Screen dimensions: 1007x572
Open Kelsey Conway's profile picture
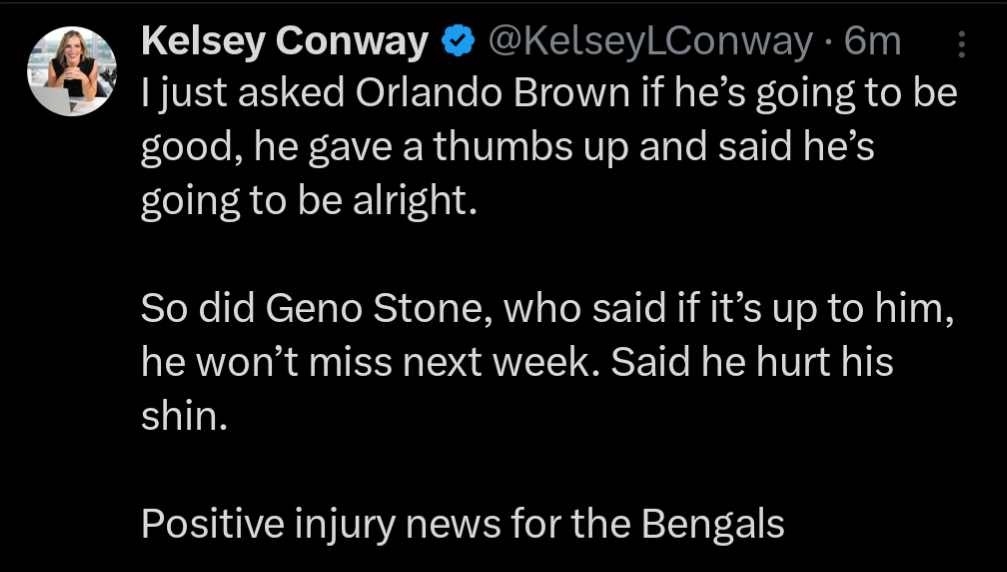click(x=72, y=71)
